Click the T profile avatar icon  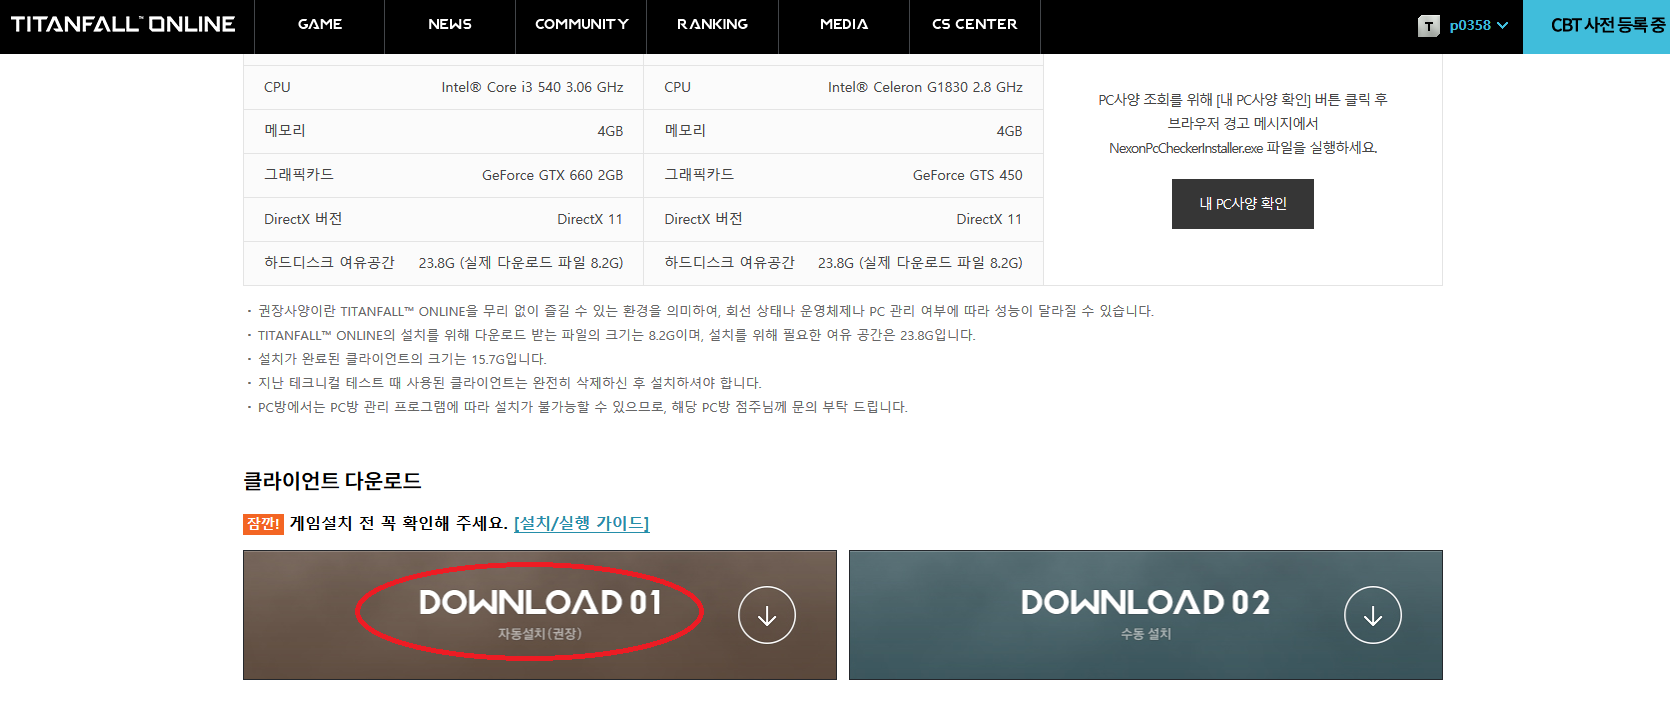[x=1428, y=26]
